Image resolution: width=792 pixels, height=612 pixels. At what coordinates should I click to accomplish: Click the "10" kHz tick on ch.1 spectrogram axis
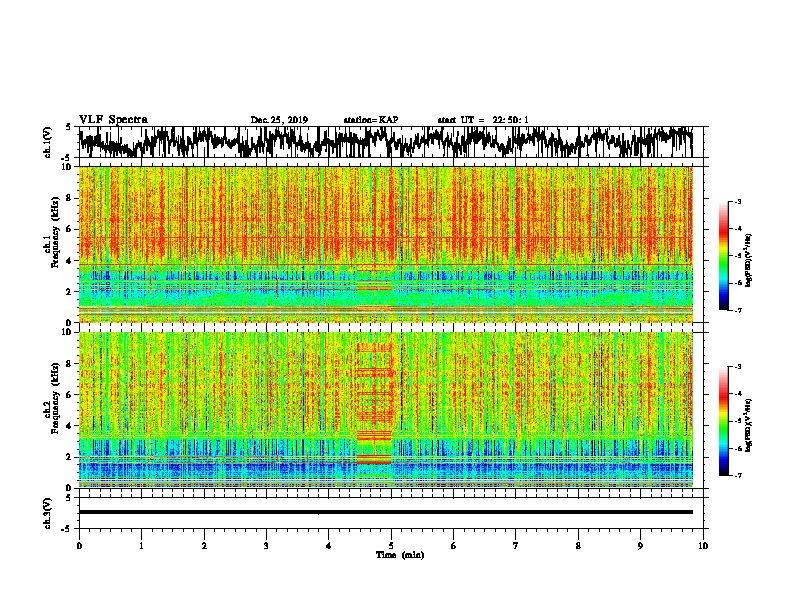pyautogui.click(x=68, y=167)
